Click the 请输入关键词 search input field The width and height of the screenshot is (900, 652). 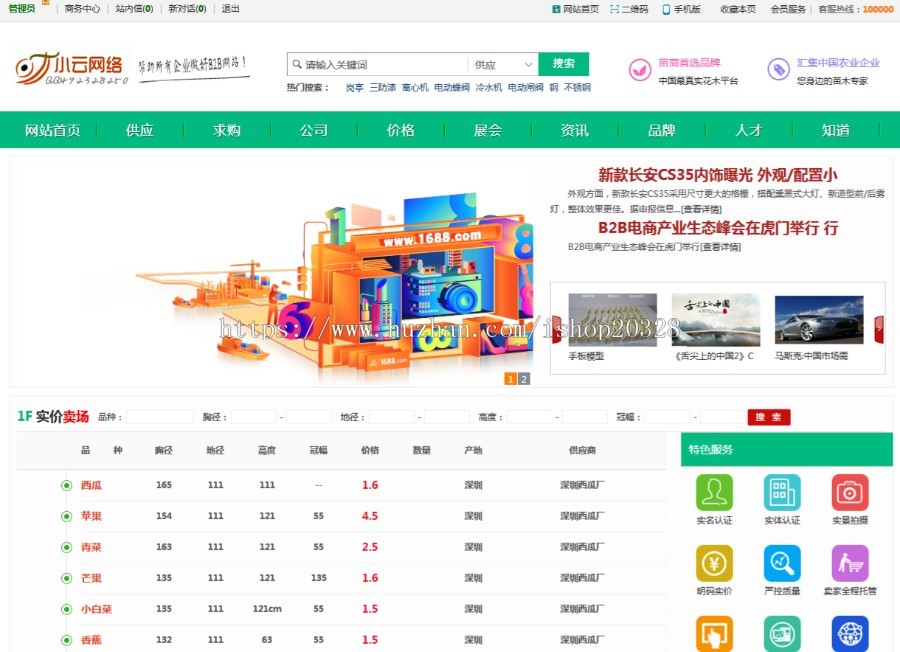coord(380,63)
